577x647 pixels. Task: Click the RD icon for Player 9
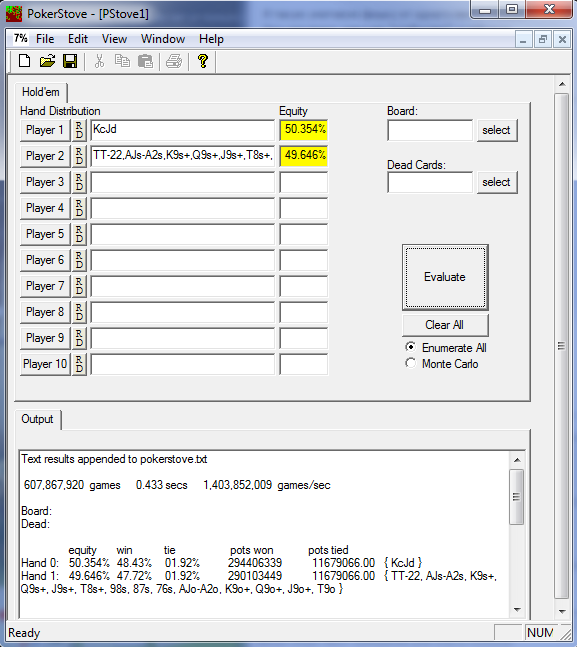tap(79, 338)
